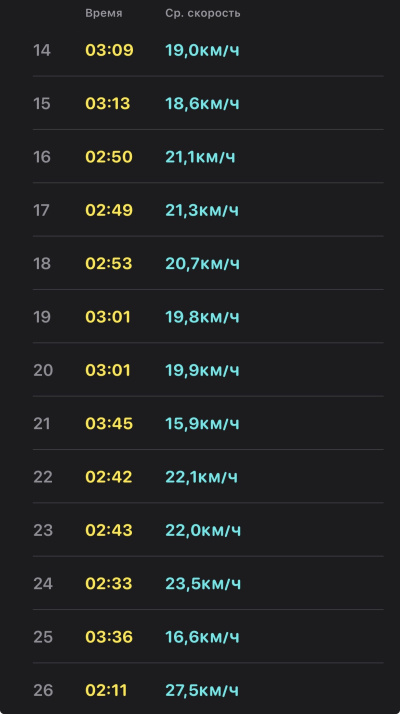Tap the 19,8км/ч speed value

pos(202,317)
